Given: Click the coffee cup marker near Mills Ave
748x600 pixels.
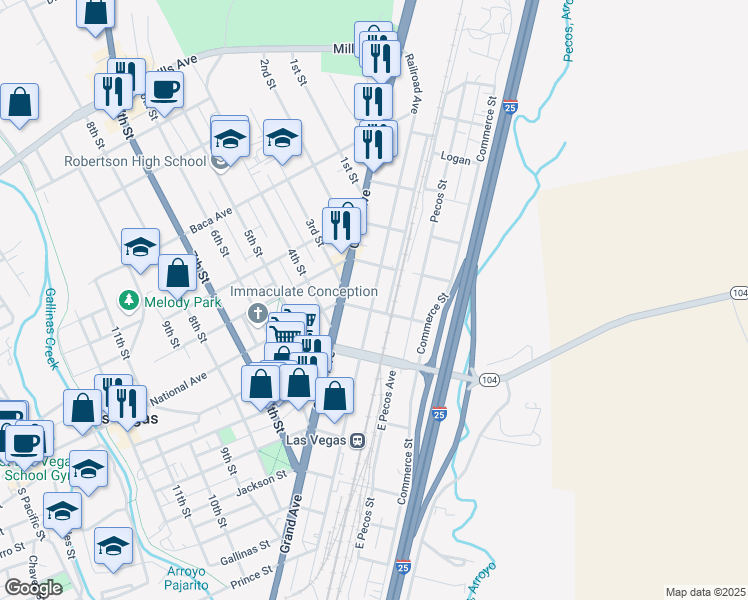Looking at the screenshot, I should 165,93.
